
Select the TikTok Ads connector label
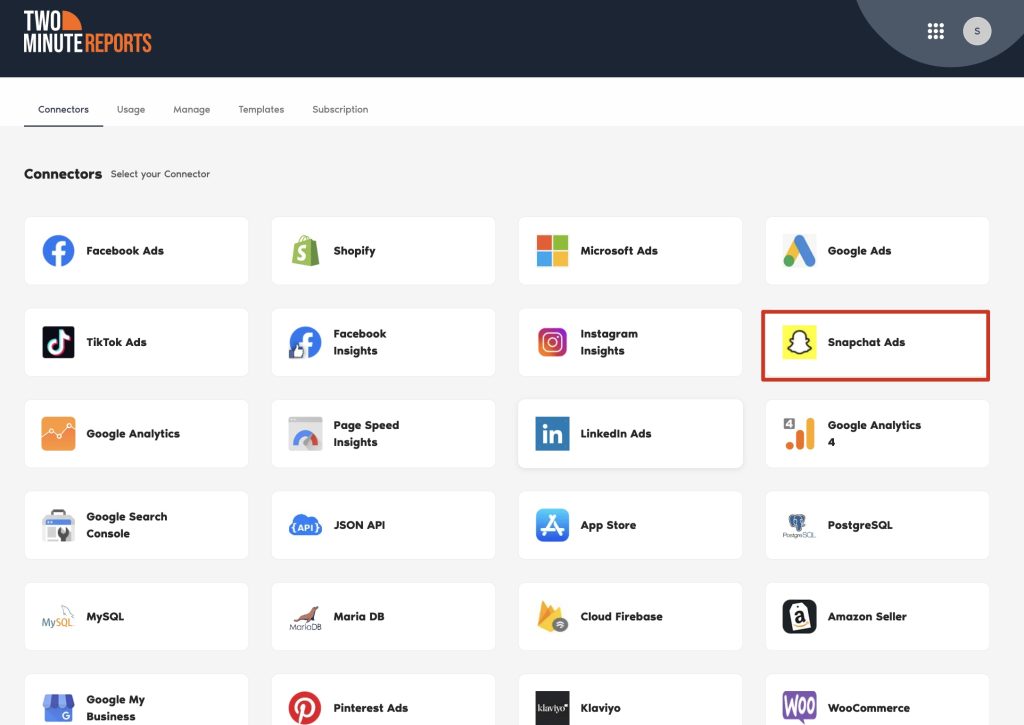pyautogui.click(x=116, y=342)
